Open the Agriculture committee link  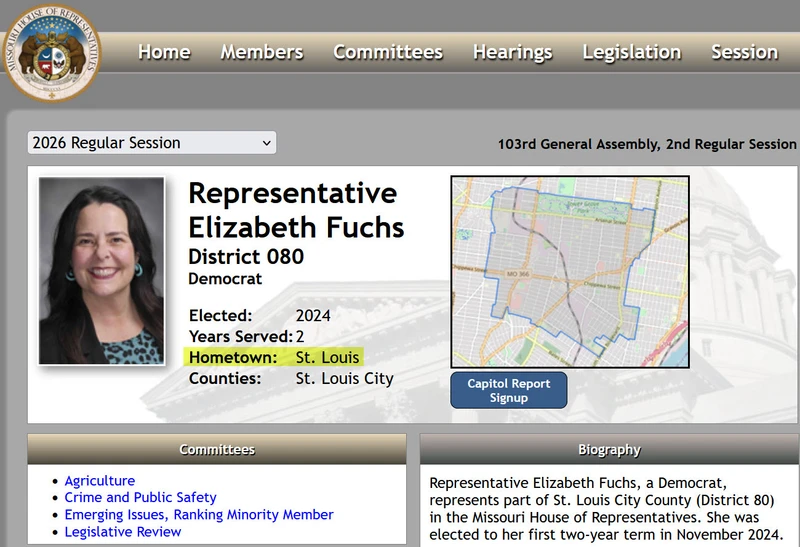99,481
